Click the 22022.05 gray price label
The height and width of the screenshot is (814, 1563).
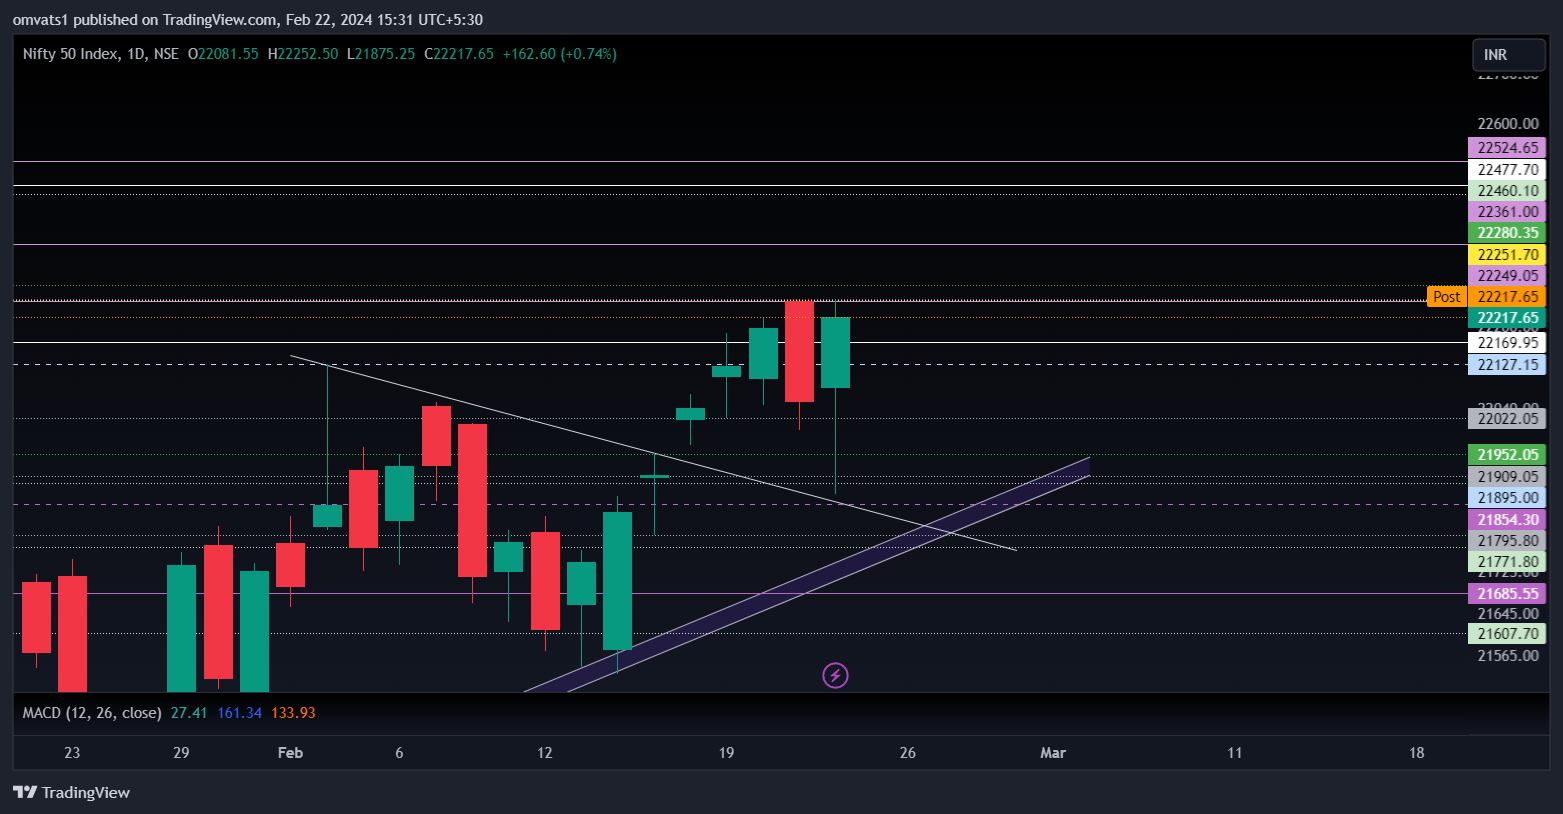point(1507,419)
